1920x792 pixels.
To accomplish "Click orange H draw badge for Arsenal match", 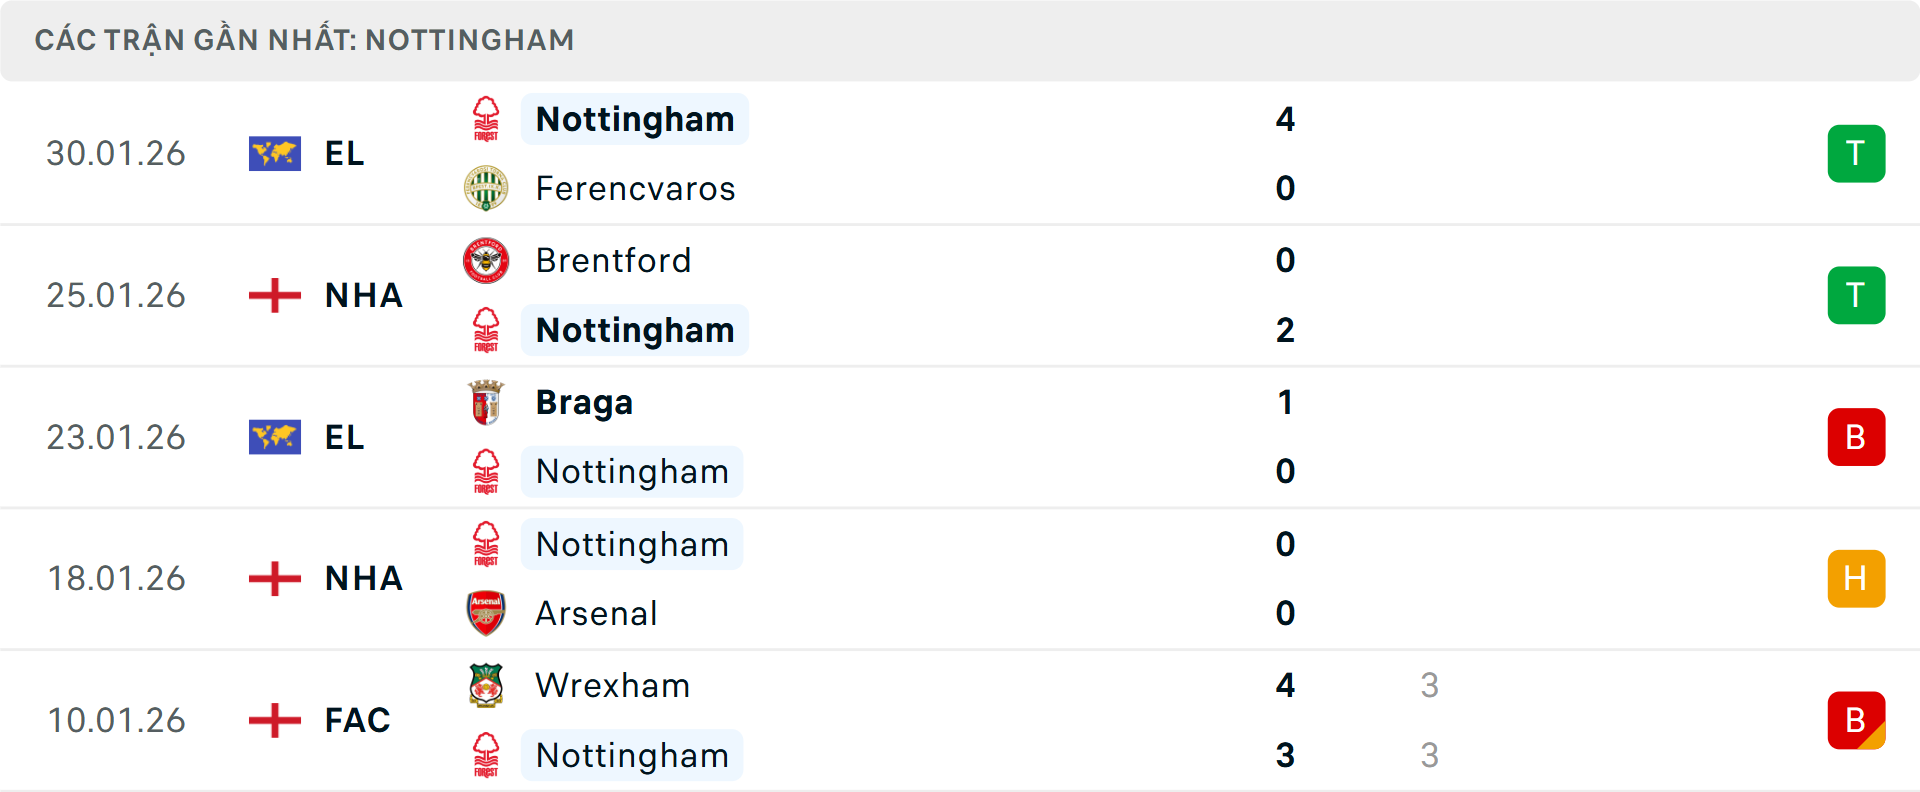I will pos(1856,579).
